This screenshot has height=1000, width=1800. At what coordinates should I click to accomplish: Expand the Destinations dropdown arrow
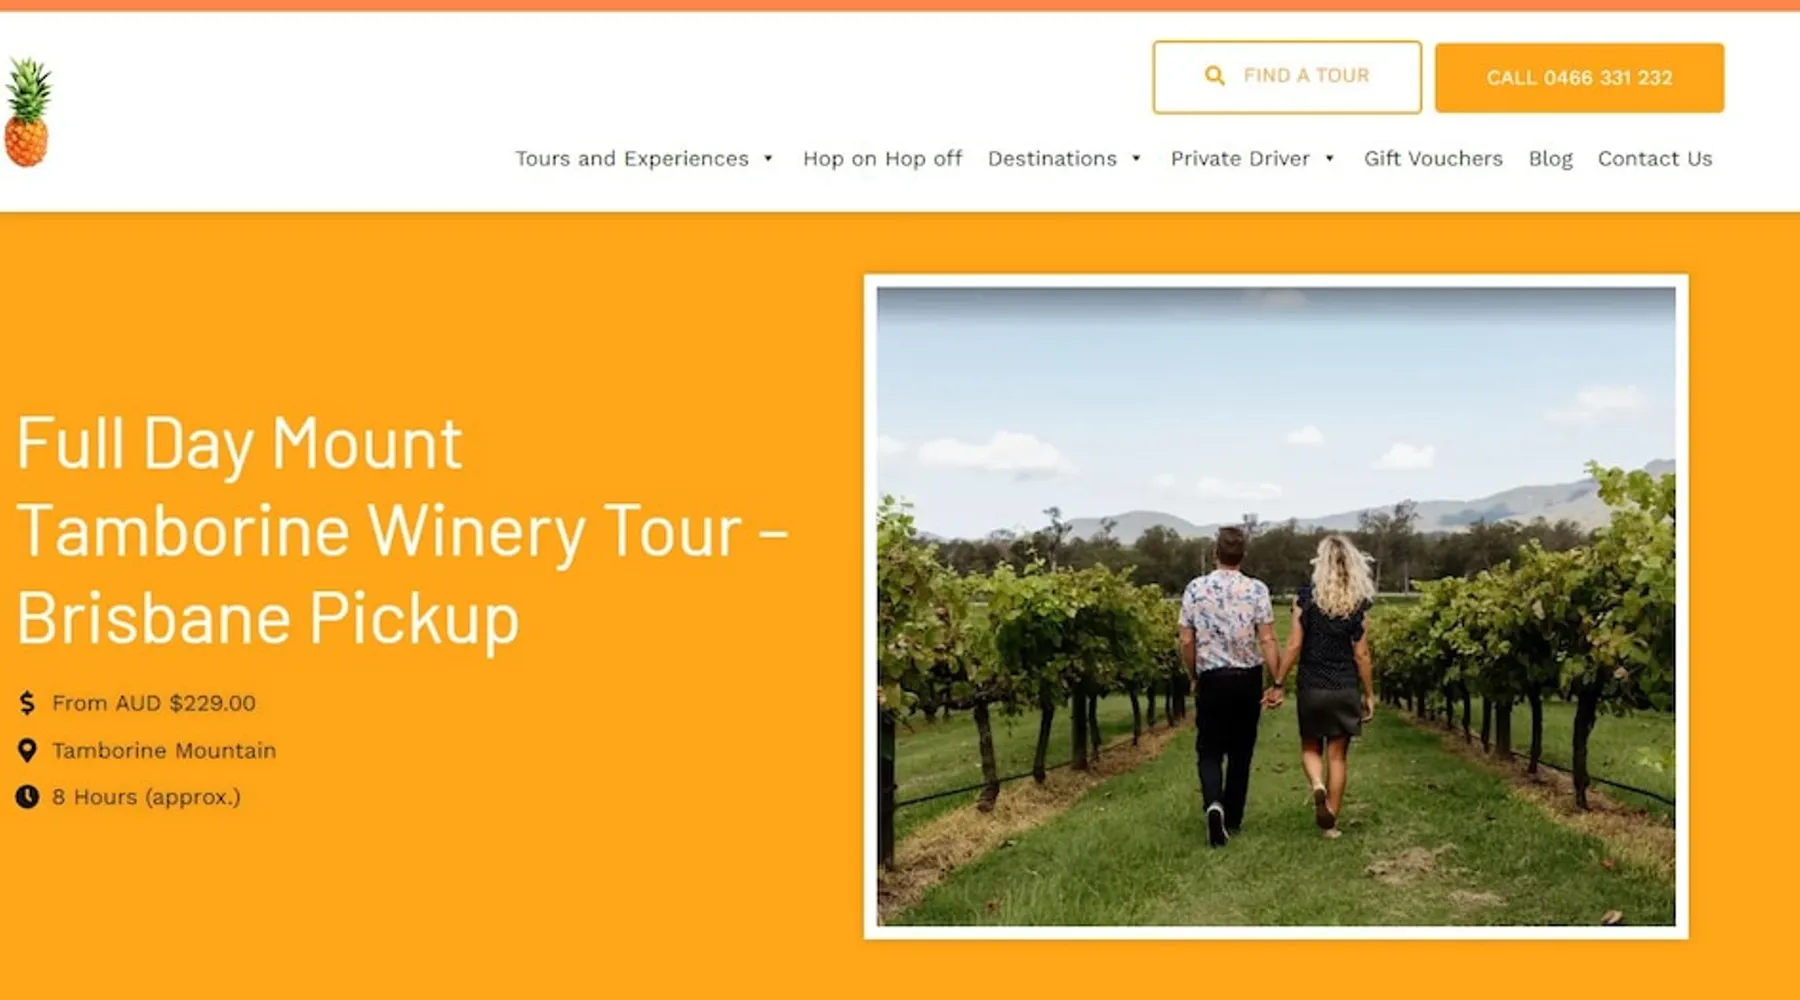pos(1136,159)
